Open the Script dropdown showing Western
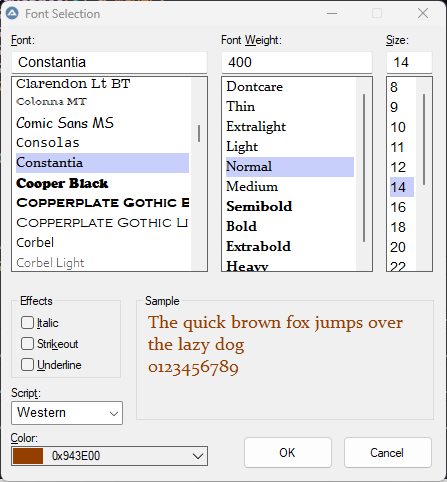The height and width of the screenshot is (482, 447). pos(67,413)
